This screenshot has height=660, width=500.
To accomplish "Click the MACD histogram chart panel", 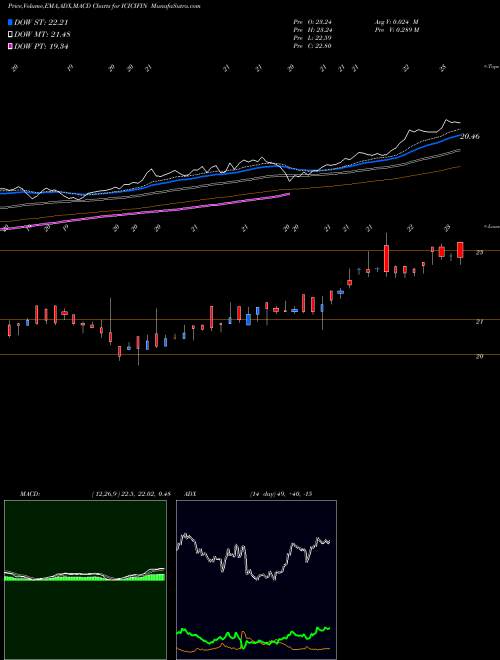I will coord(85,580).
